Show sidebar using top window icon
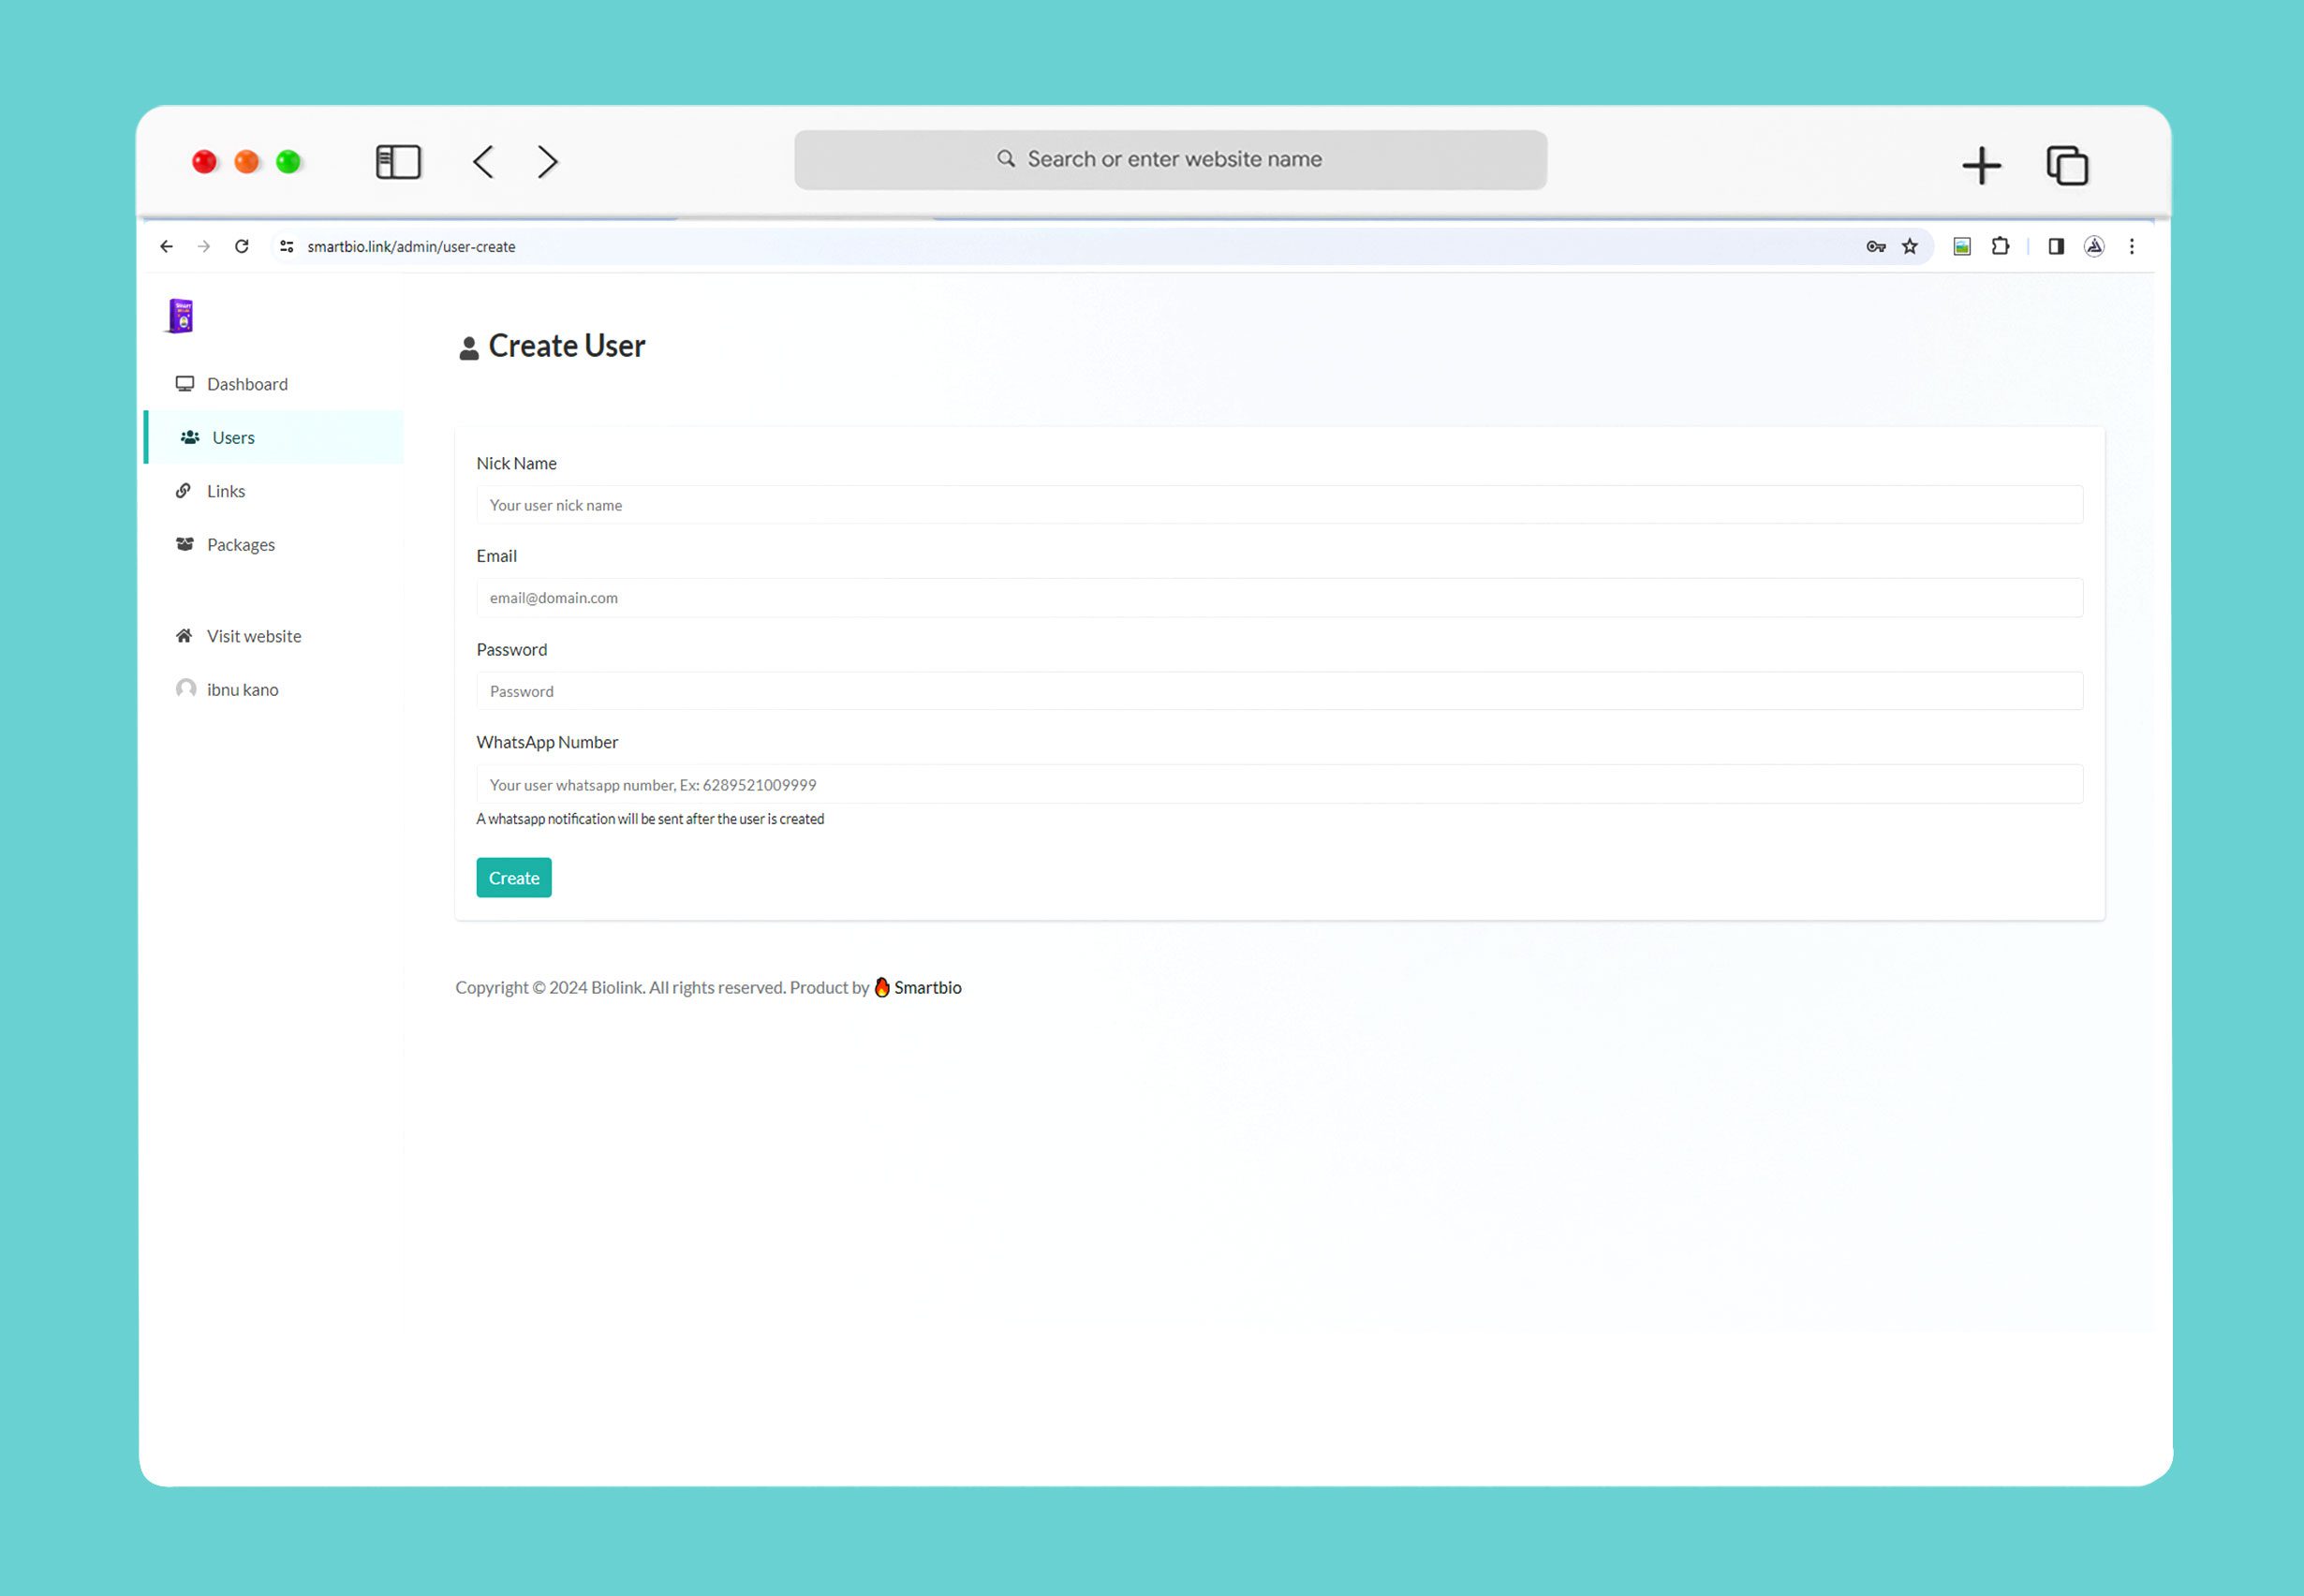The height and width of the screenshot is (1596, 2304). [398, 162]
